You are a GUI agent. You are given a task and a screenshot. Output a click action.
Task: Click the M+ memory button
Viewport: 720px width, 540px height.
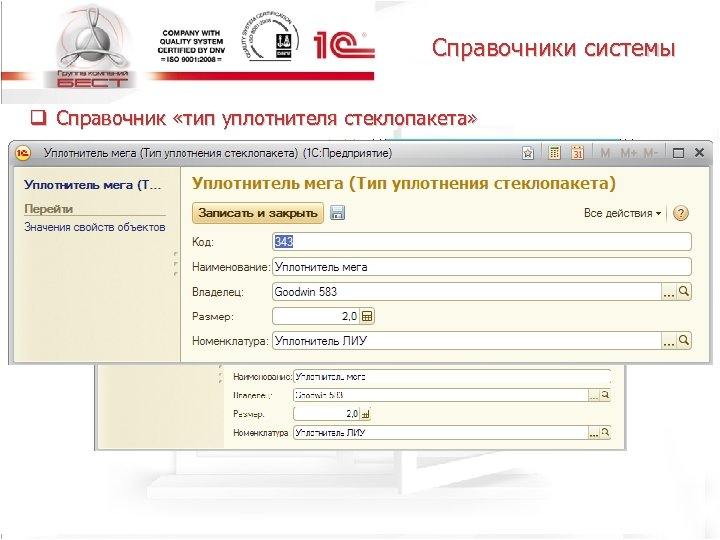(629, 153)
